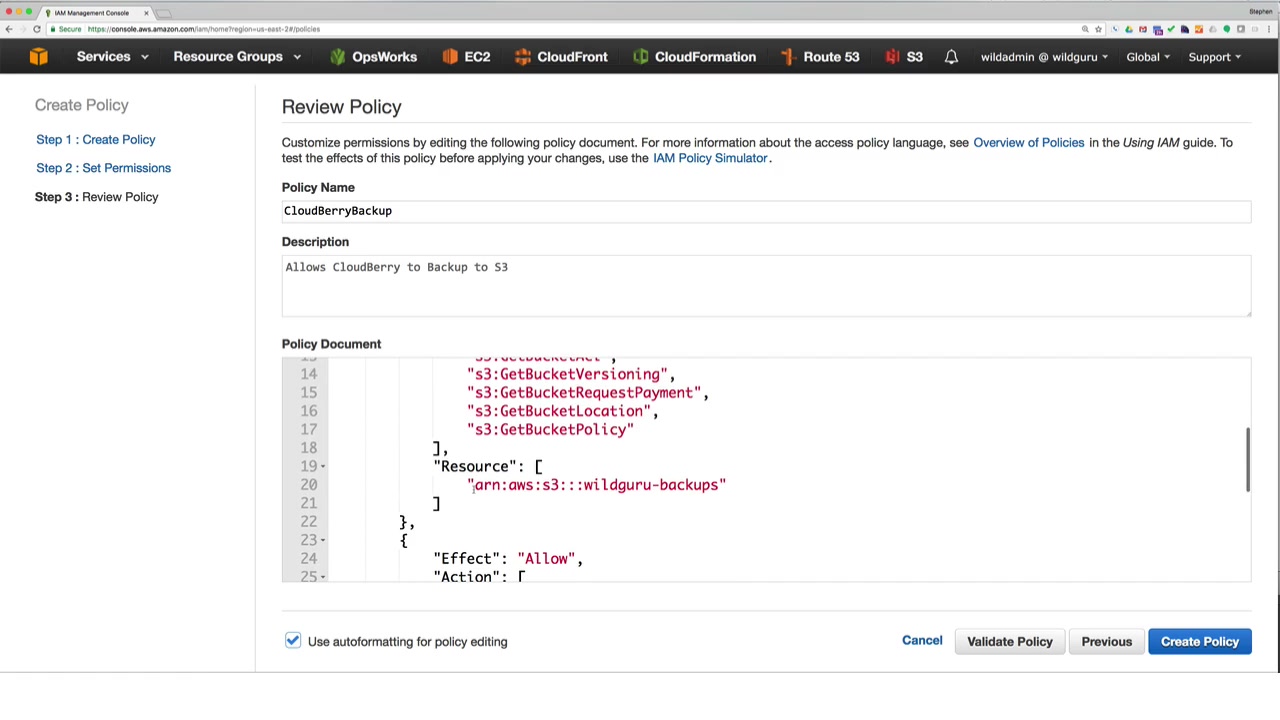This screenshot has height=720, width=1280.
Task: Click the Validate Policy button
Action: (x=1009, y=641)
